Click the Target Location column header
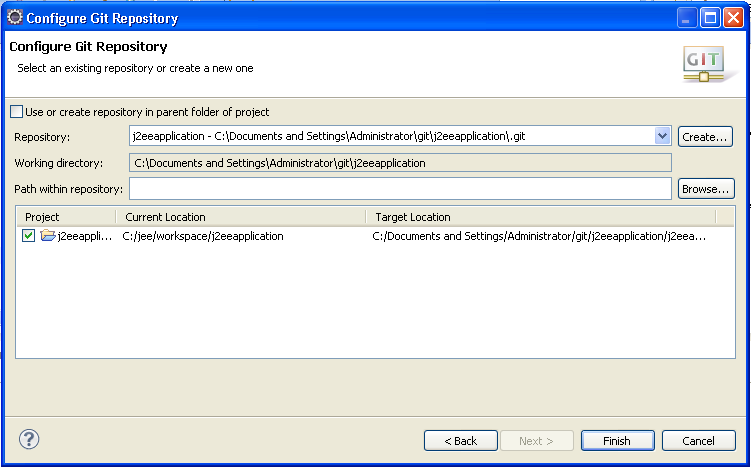751x468 pixels. coord(541,217)
